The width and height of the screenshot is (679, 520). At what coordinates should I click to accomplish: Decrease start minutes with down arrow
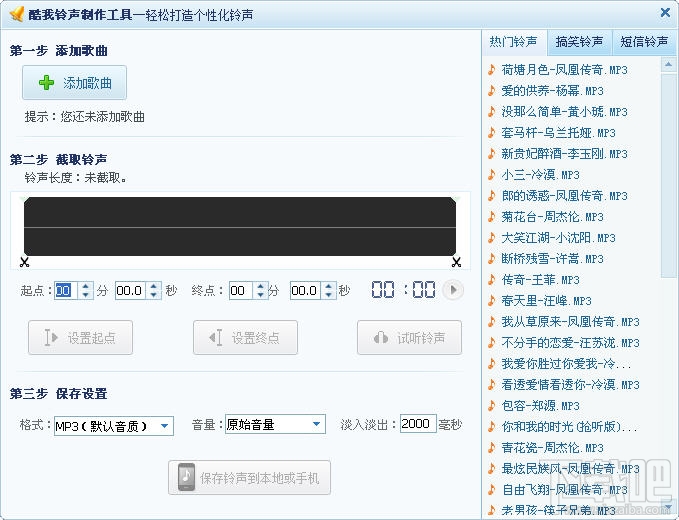pyautogui.click(x=86, y=295)
